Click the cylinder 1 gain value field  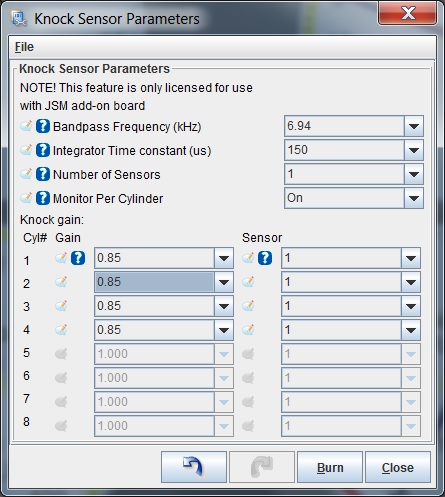pyautogui.click(x=154, y=258)
